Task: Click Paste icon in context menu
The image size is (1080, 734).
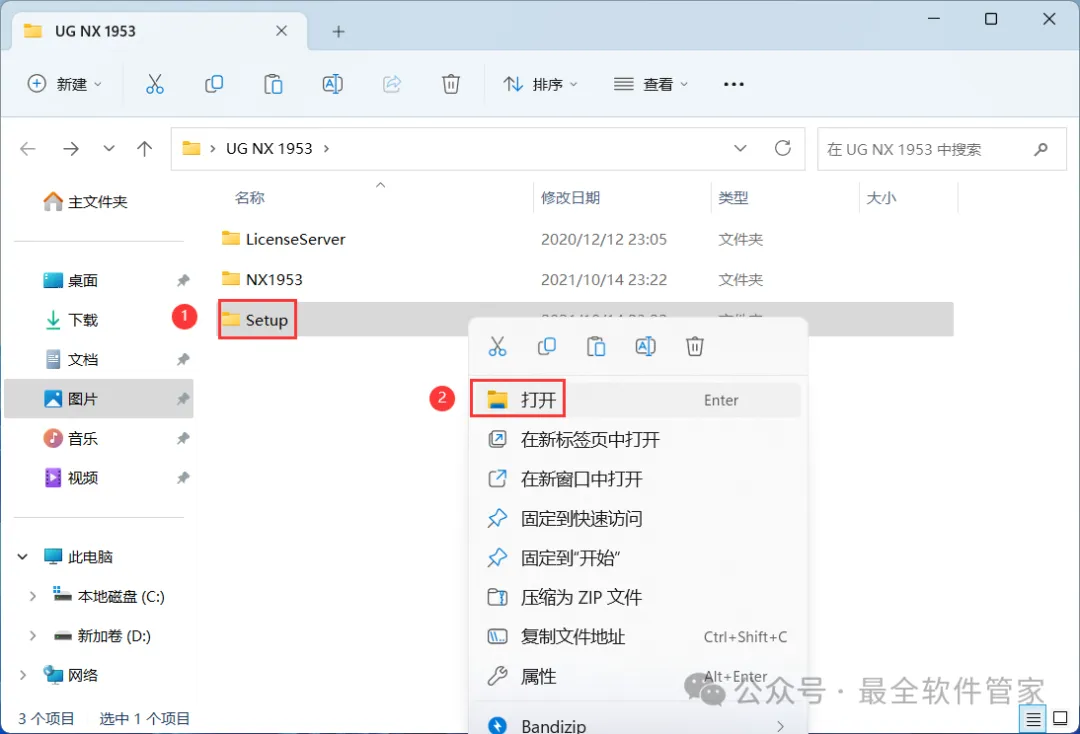Action: point(596,346)
